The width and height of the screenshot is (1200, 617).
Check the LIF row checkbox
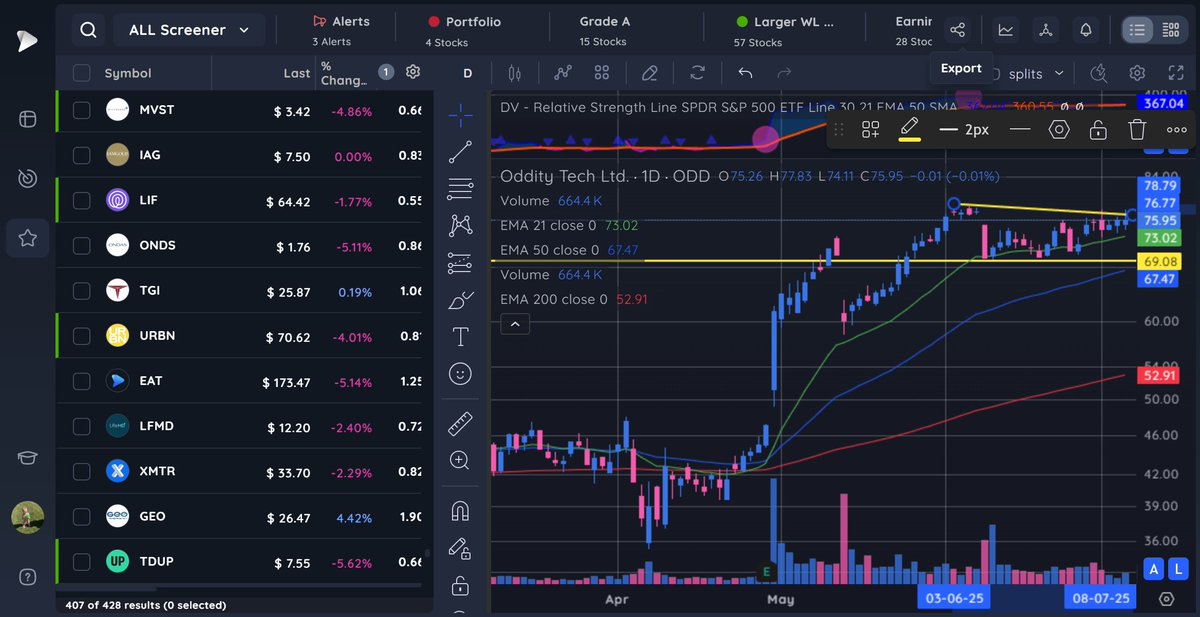pyautogui.click(x=82, y=200)
